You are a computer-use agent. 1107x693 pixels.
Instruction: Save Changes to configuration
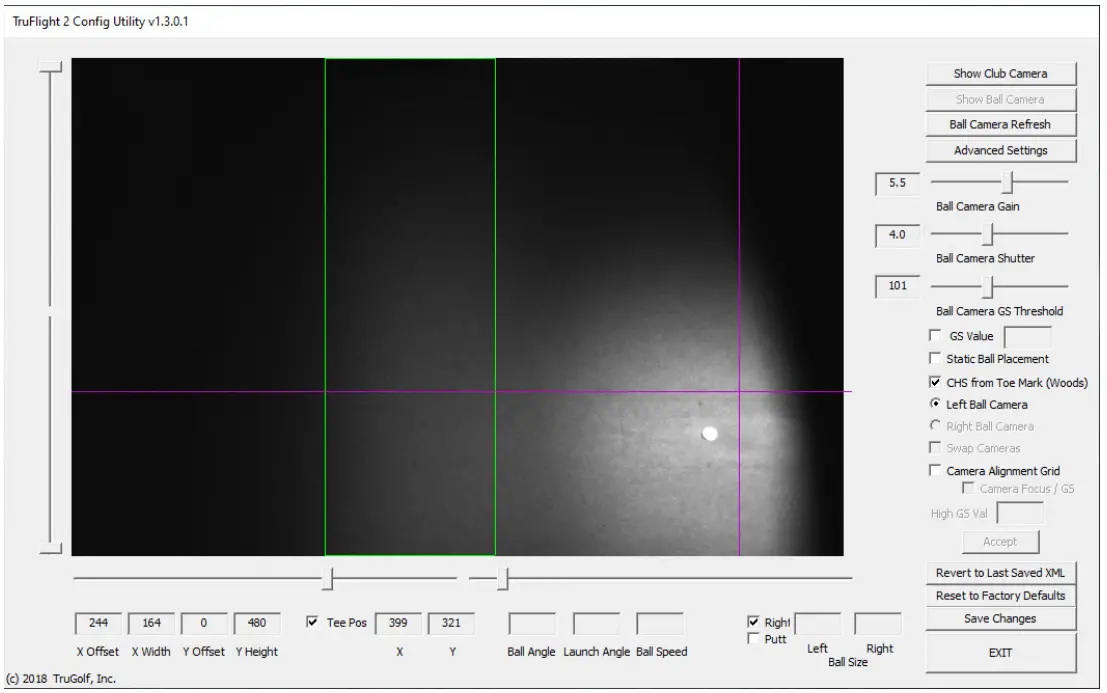tap(1000, 619)
